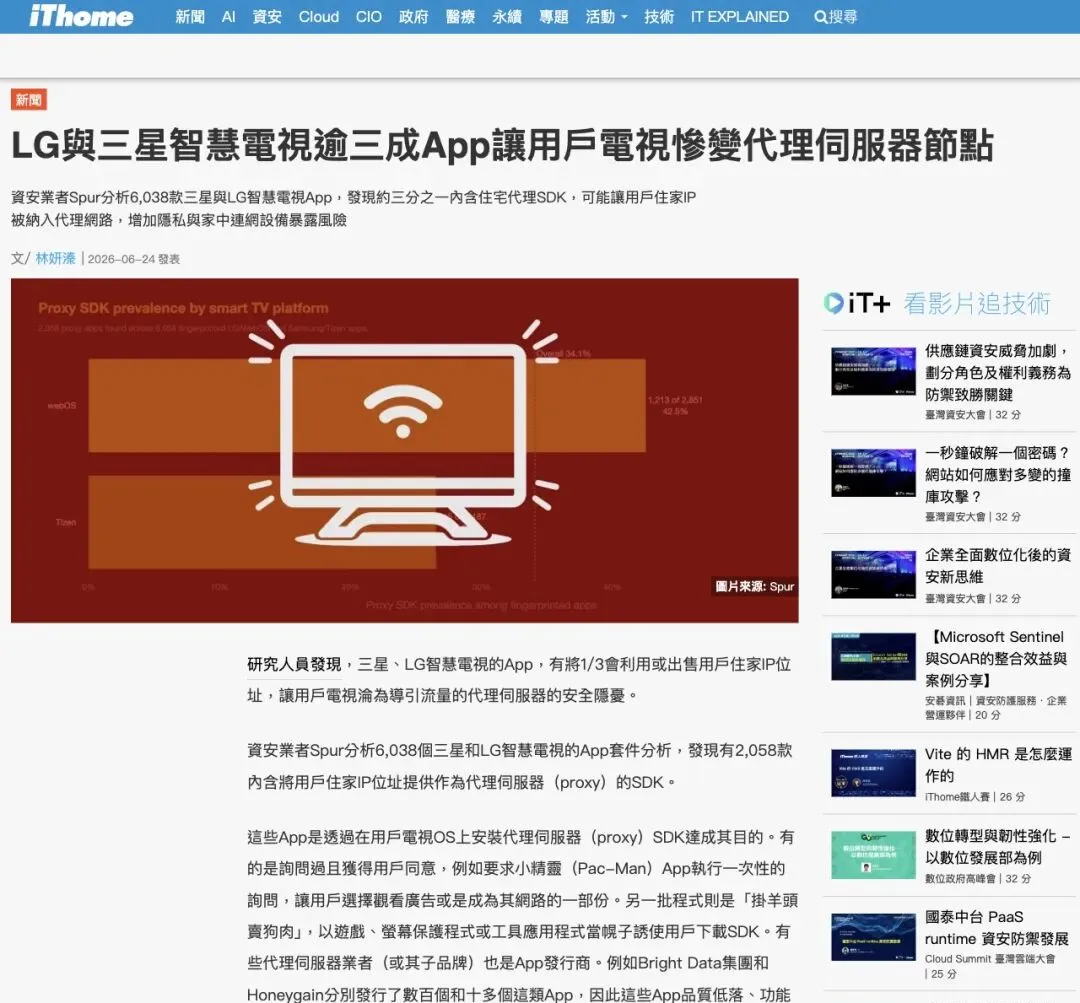
Task: Open thumbnail for 企業全面數位化後的資安新思維
Action: [x=873, y=575]
